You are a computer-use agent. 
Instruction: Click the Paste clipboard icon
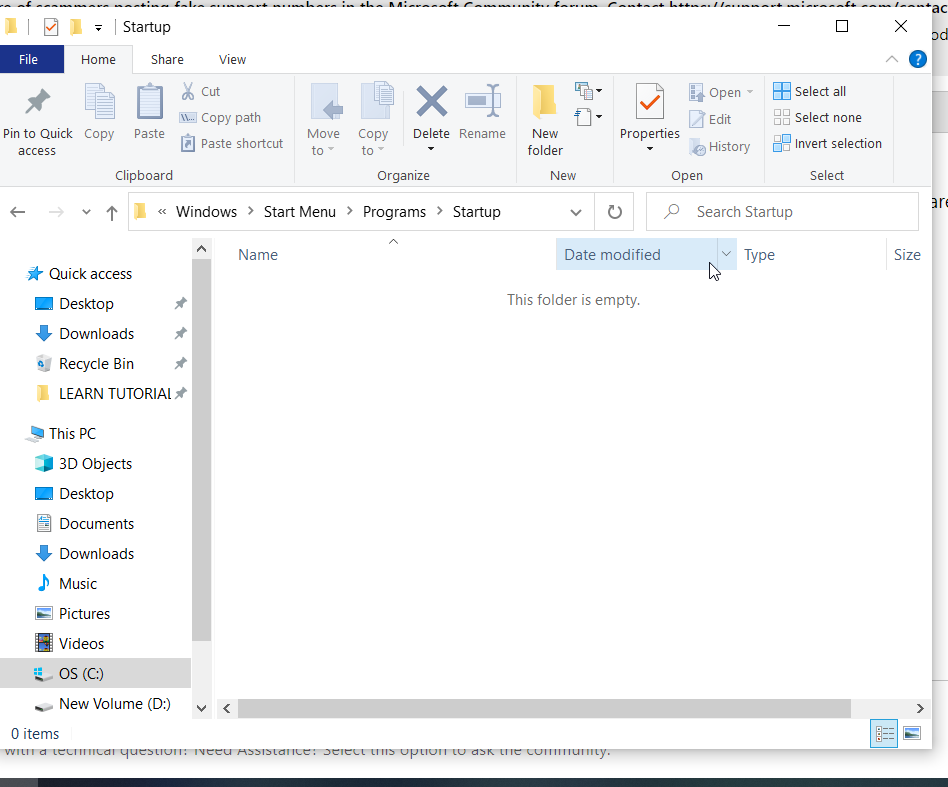click(149, 102)
